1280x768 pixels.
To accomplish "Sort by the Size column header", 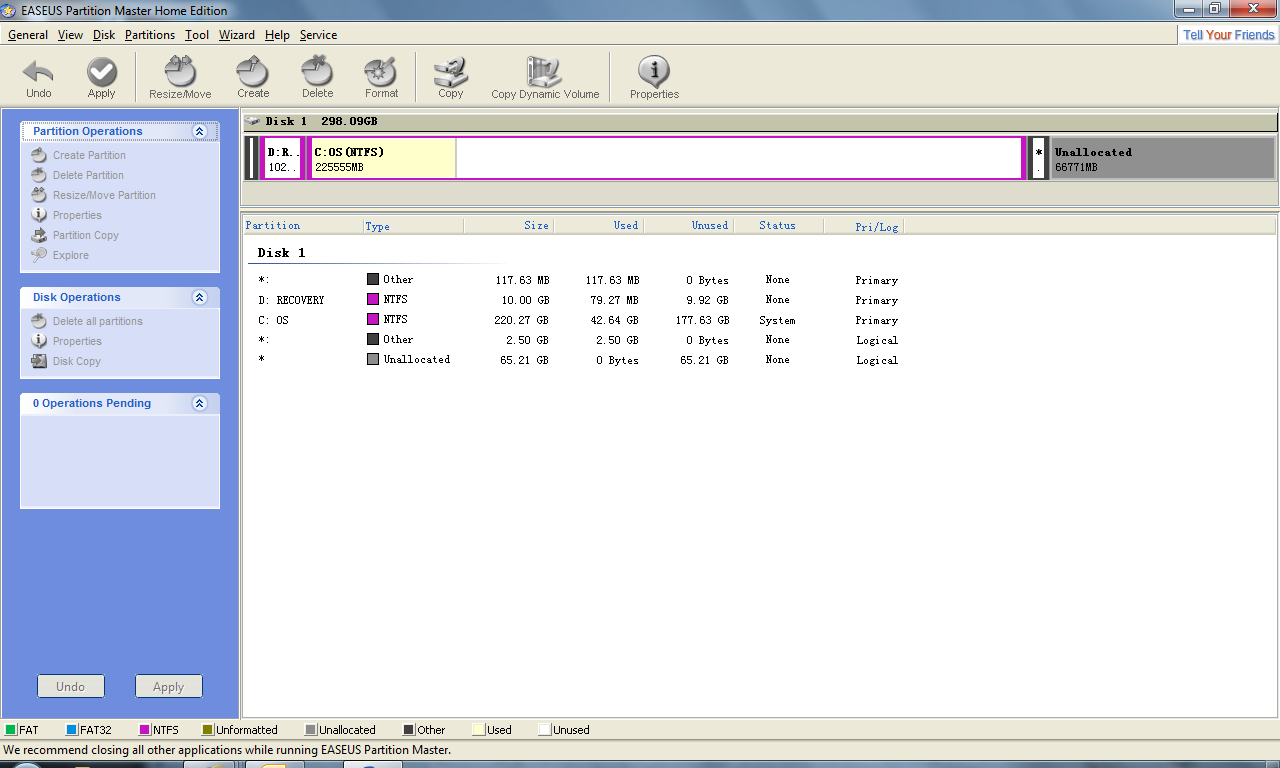I will [508, 226].
